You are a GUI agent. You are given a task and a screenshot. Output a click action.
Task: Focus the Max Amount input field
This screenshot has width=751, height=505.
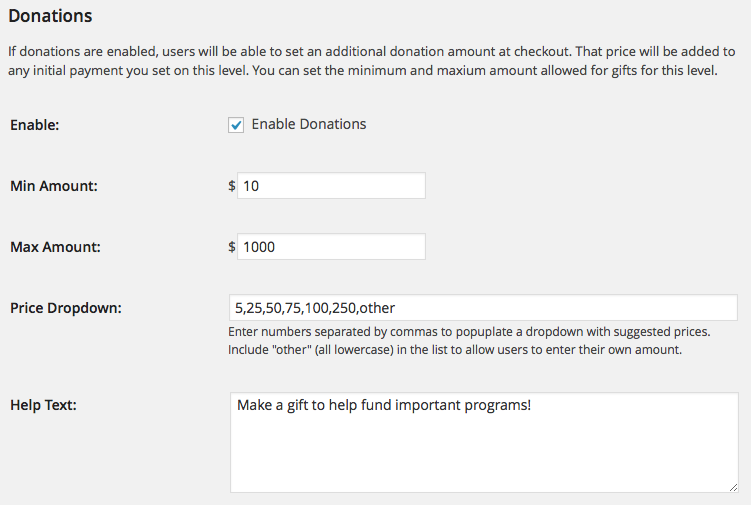click(x=331, y=247)
